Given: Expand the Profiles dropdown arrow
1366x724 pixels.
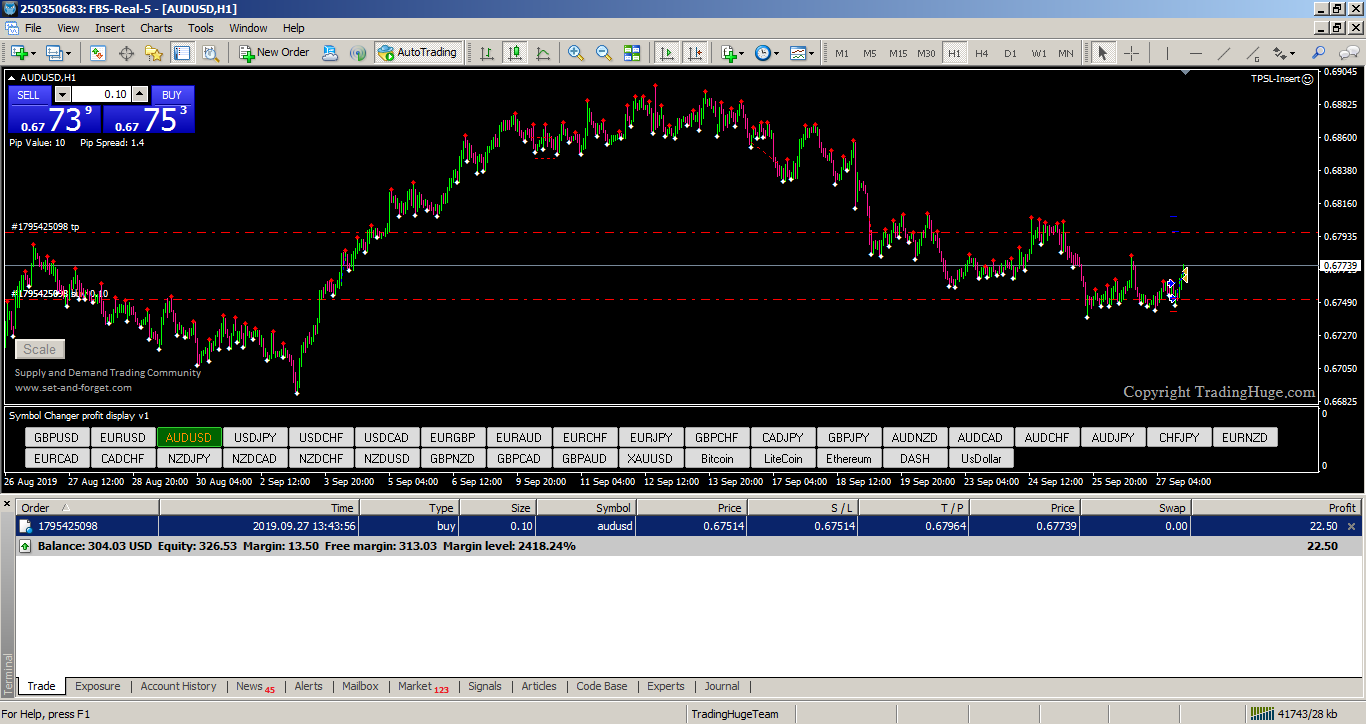Looking at the screenshot, I should [x=68, y=54].
